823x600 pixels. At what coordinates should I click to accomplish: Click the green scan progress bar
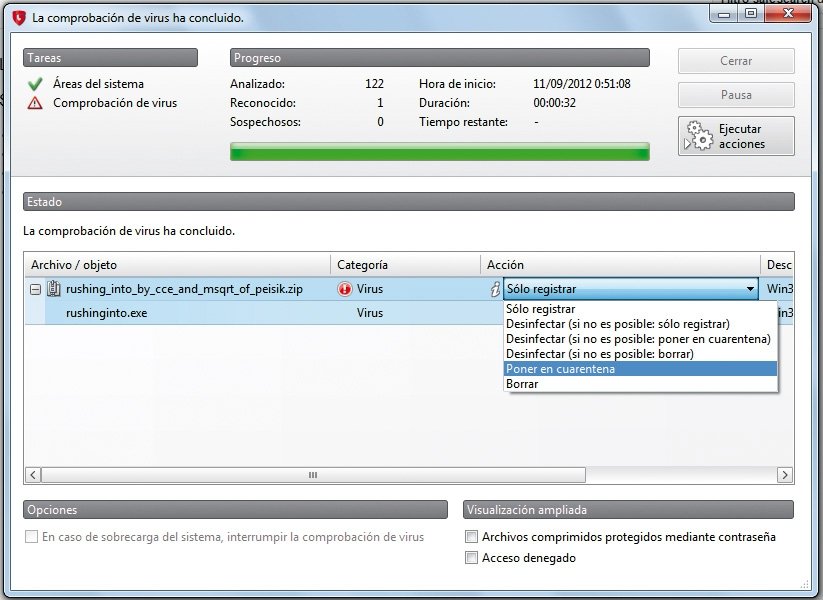coord(440,152)
